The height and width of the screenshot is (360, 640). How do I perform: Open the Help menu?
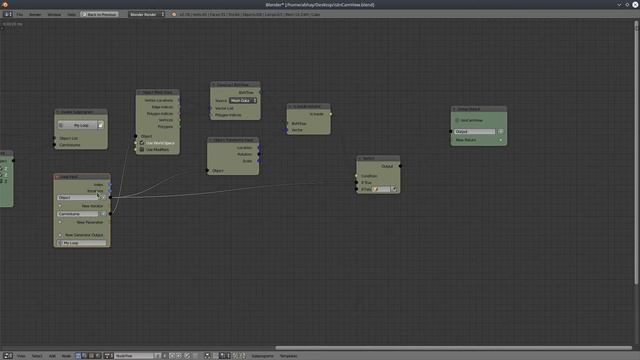click(71, 14)
